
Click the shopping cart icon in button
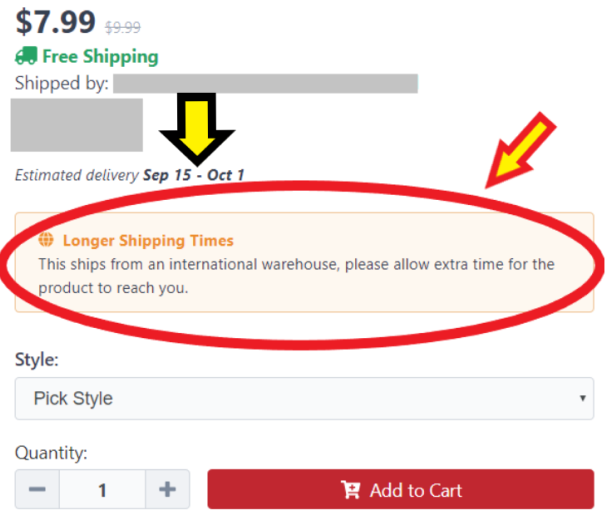[350, 489]
